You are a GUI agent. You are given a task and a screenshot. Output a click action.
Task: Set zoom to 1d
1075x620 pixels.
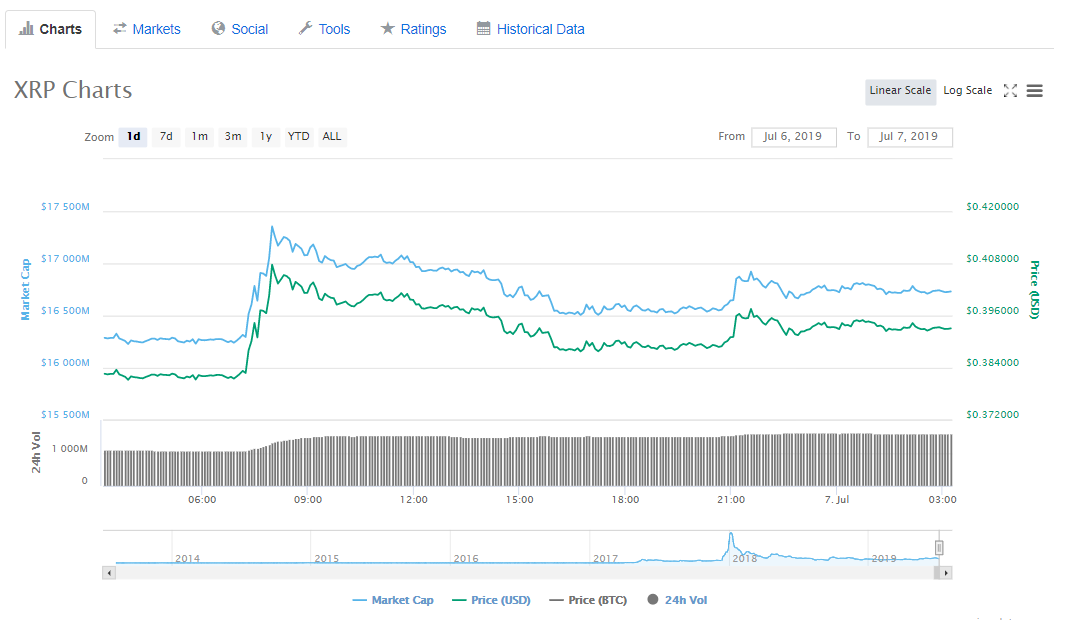point(133,136)
